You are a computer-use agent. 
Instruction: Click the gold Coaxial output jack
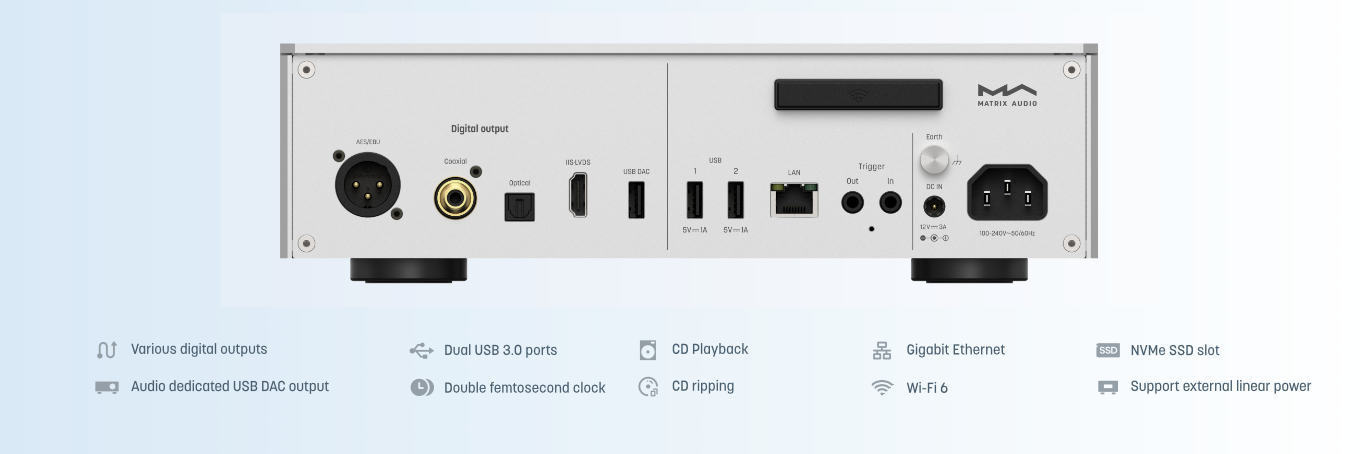(x=455, y=198)
